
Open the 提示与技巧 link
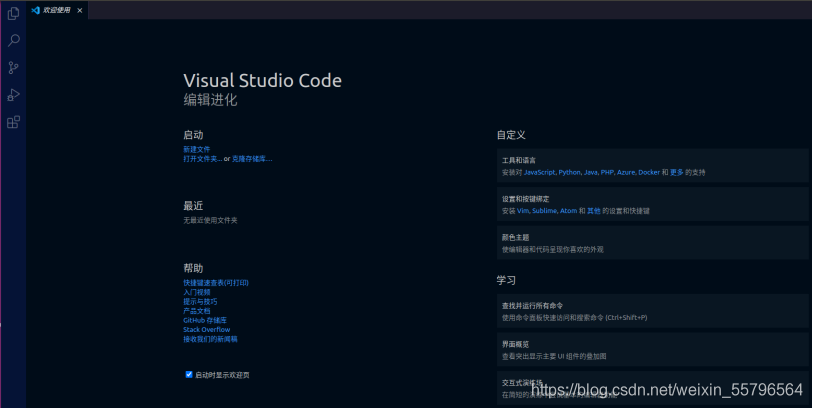[200, 301]
